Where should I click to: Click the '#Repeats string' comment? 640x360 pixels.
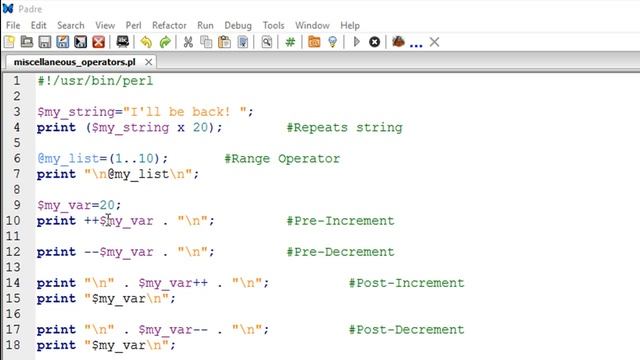(344, 127)
